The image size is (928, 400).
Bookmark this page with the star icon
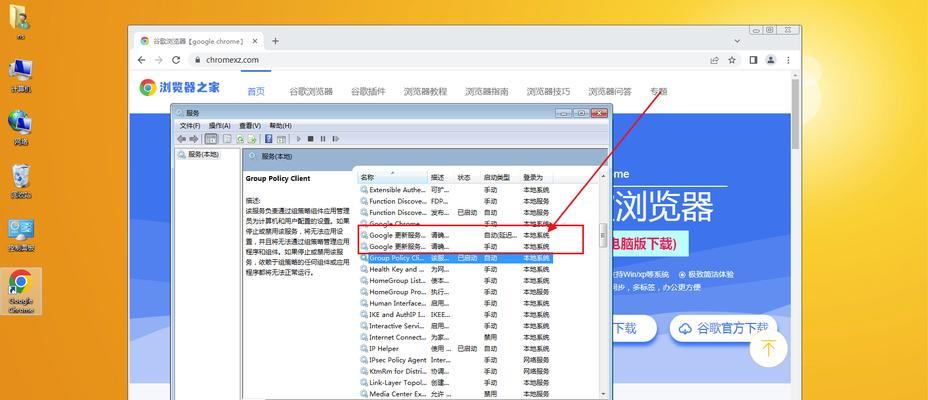732,60
